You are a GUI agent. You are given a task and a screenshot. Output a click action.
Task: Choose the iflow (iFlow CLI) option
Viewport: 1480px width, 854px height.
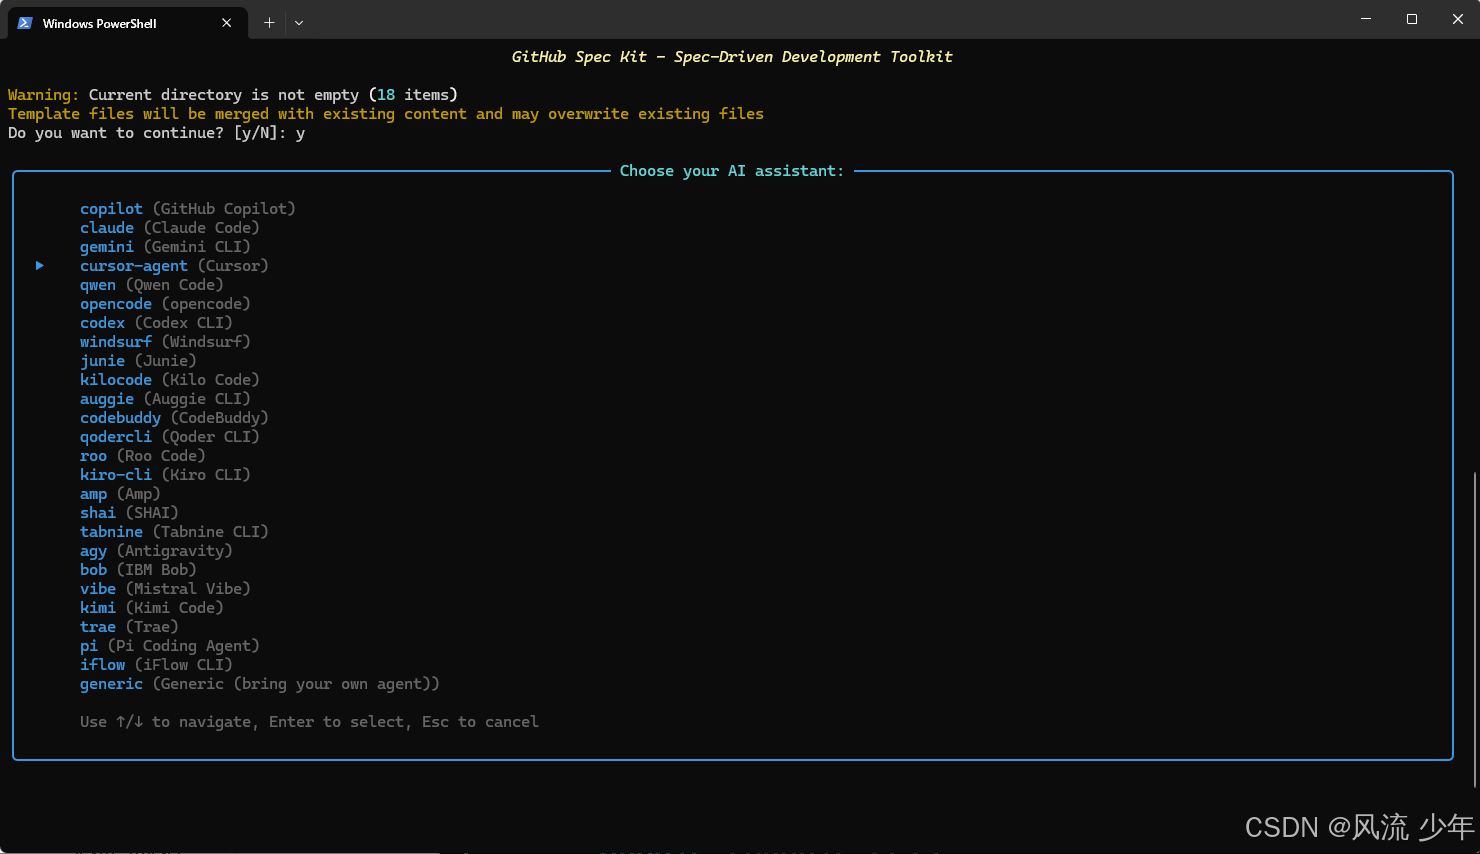click(156, 665)
